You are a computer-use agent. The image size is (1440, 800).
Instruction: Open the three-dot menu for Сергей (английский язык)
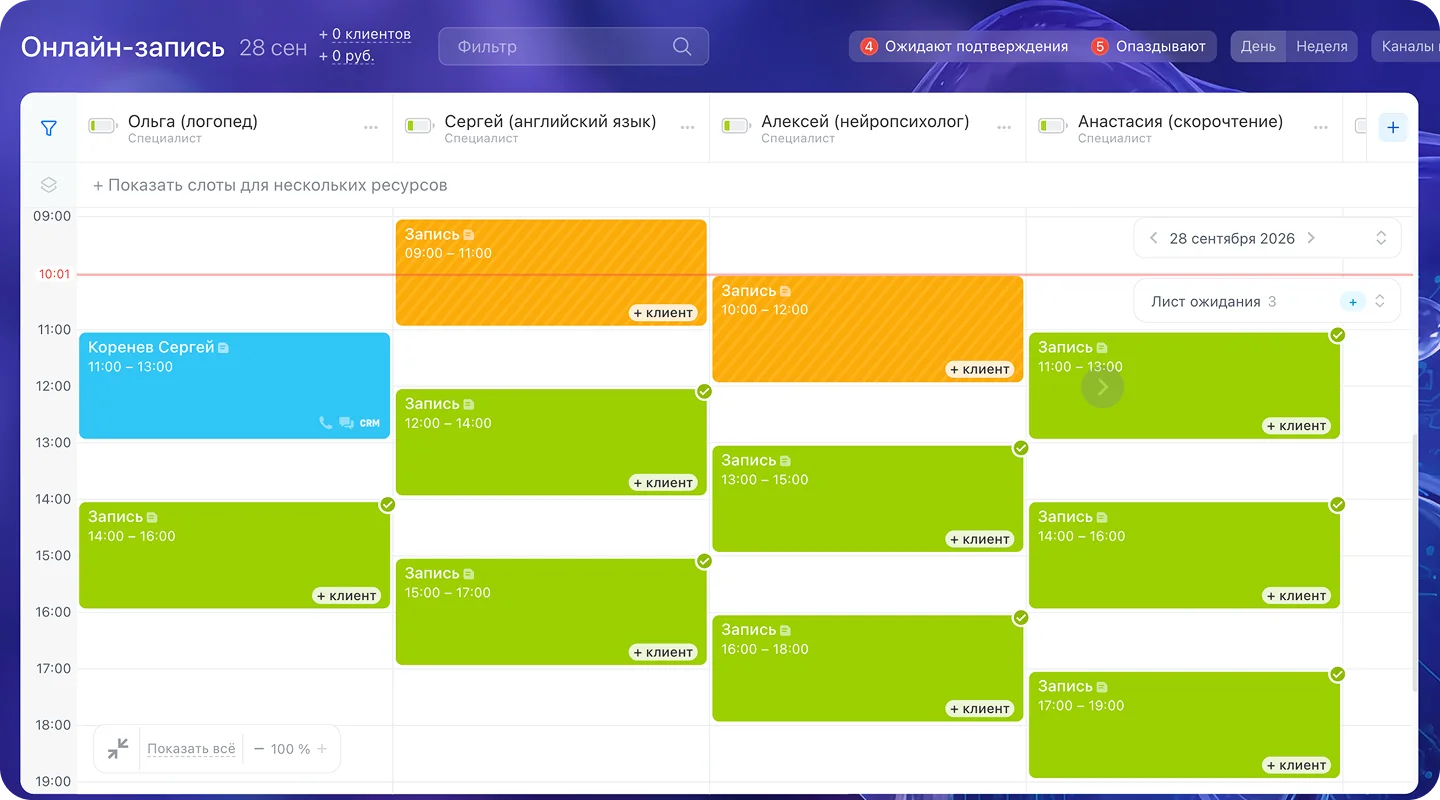point(687,128)
